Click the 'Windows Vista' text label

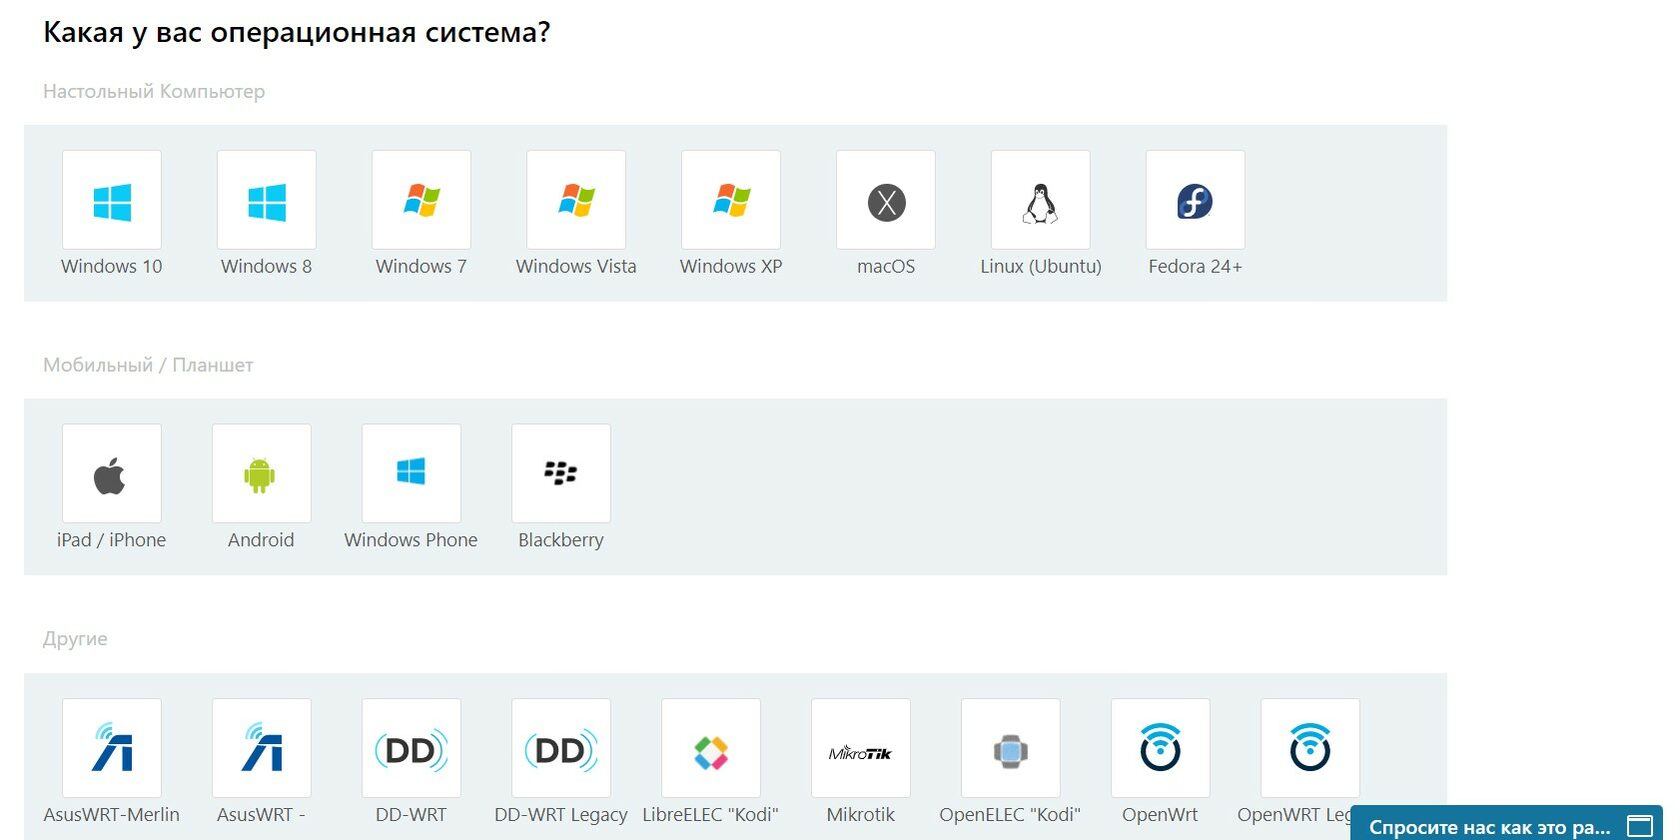pos(576,266)
